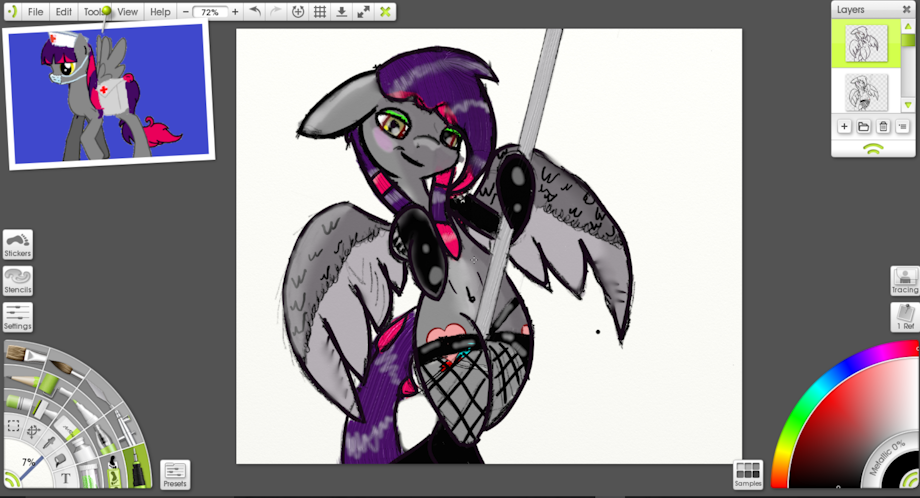Viewport: 920px width, 498px height.
Task: Select the top layer thumbnail
Action: [867, 43]
